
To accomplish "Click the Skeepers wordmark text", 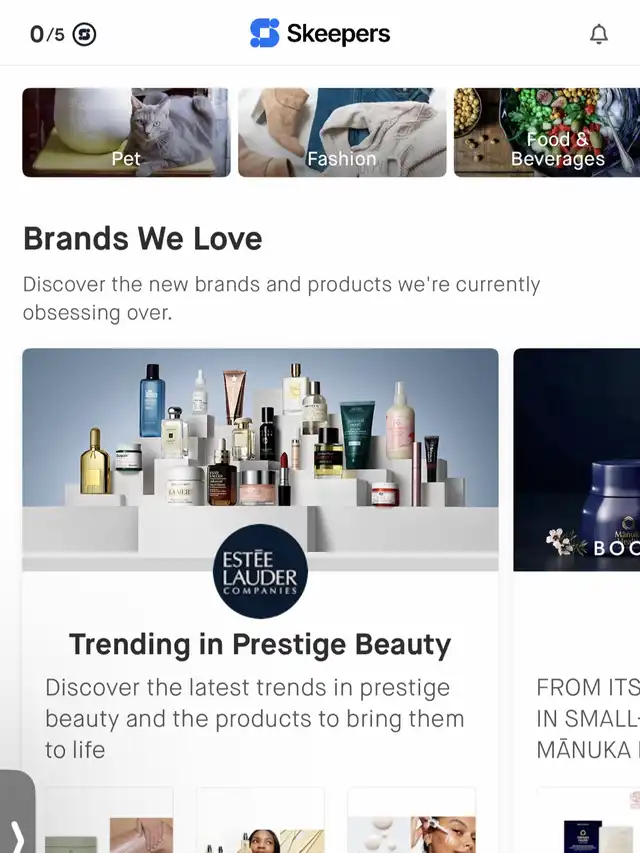I will [339, 34].
